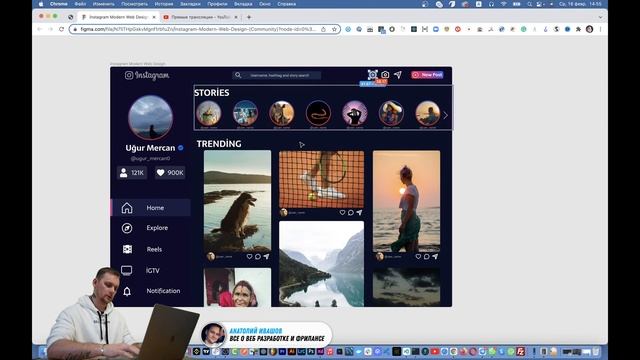Click the comment icon under the tennis photo
This screenshot has height=360, width=640.
click(x=351, y=213)
